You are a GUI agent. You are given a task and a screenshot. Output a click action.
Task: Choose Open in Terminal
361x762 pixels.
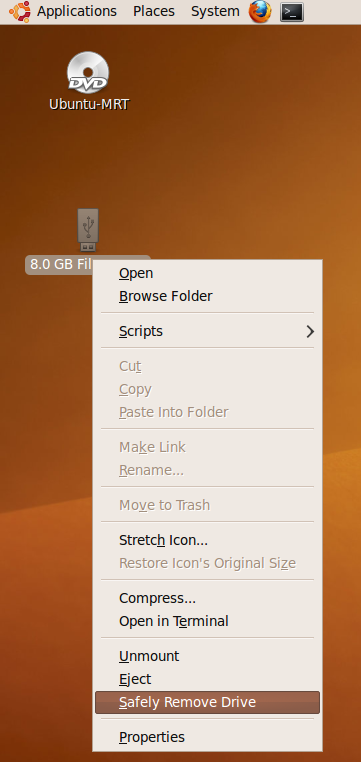[207, 621]
